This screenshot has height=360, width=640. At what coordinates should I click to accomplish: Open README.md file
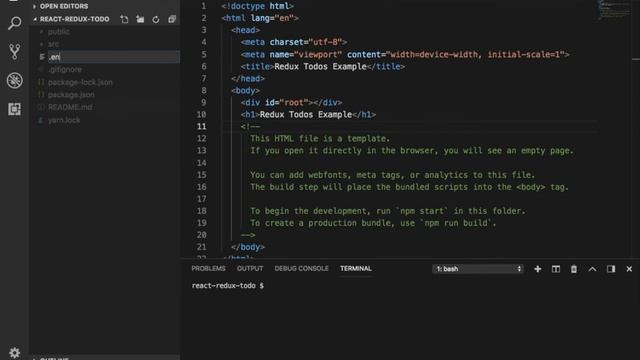click(x=70, y=107)
